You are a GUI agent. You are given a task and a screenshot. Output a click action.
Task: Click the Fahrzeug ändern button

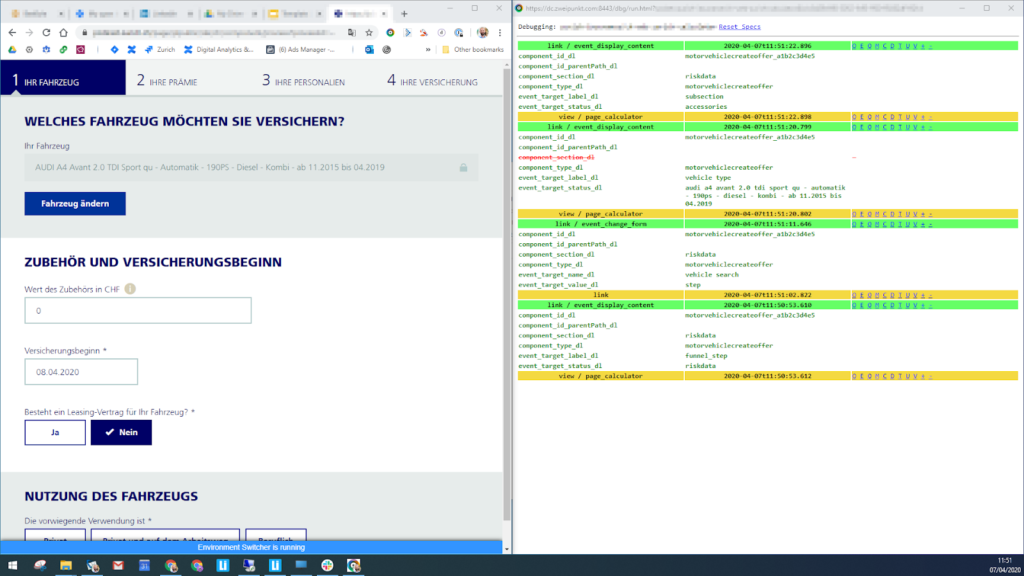coord(75,203)
